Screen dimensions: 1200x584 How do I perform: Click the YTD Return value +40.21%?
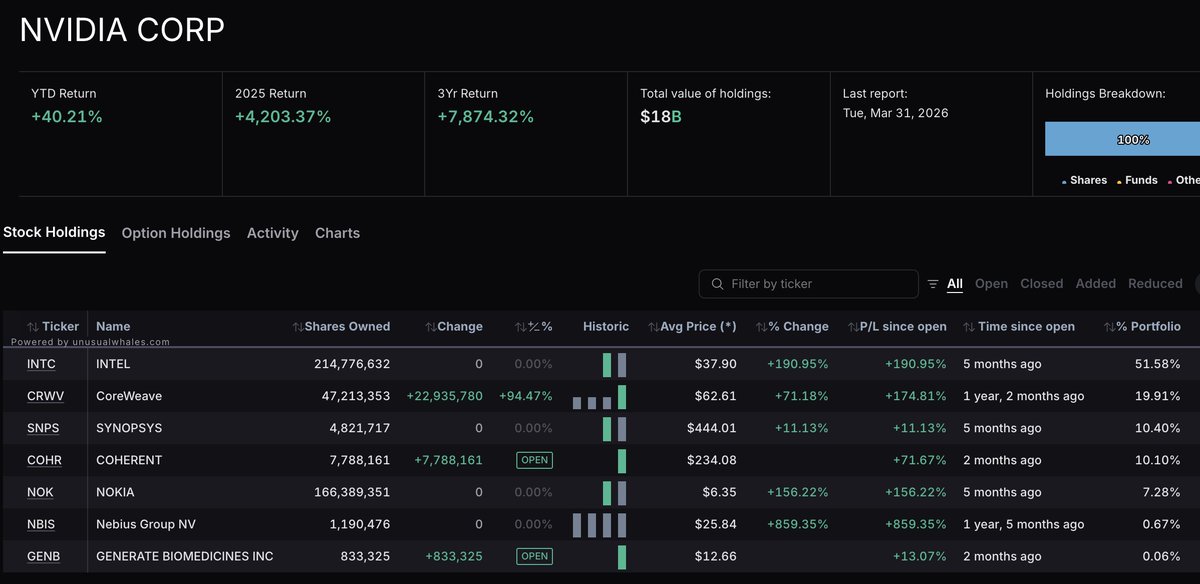coord(67,117)
